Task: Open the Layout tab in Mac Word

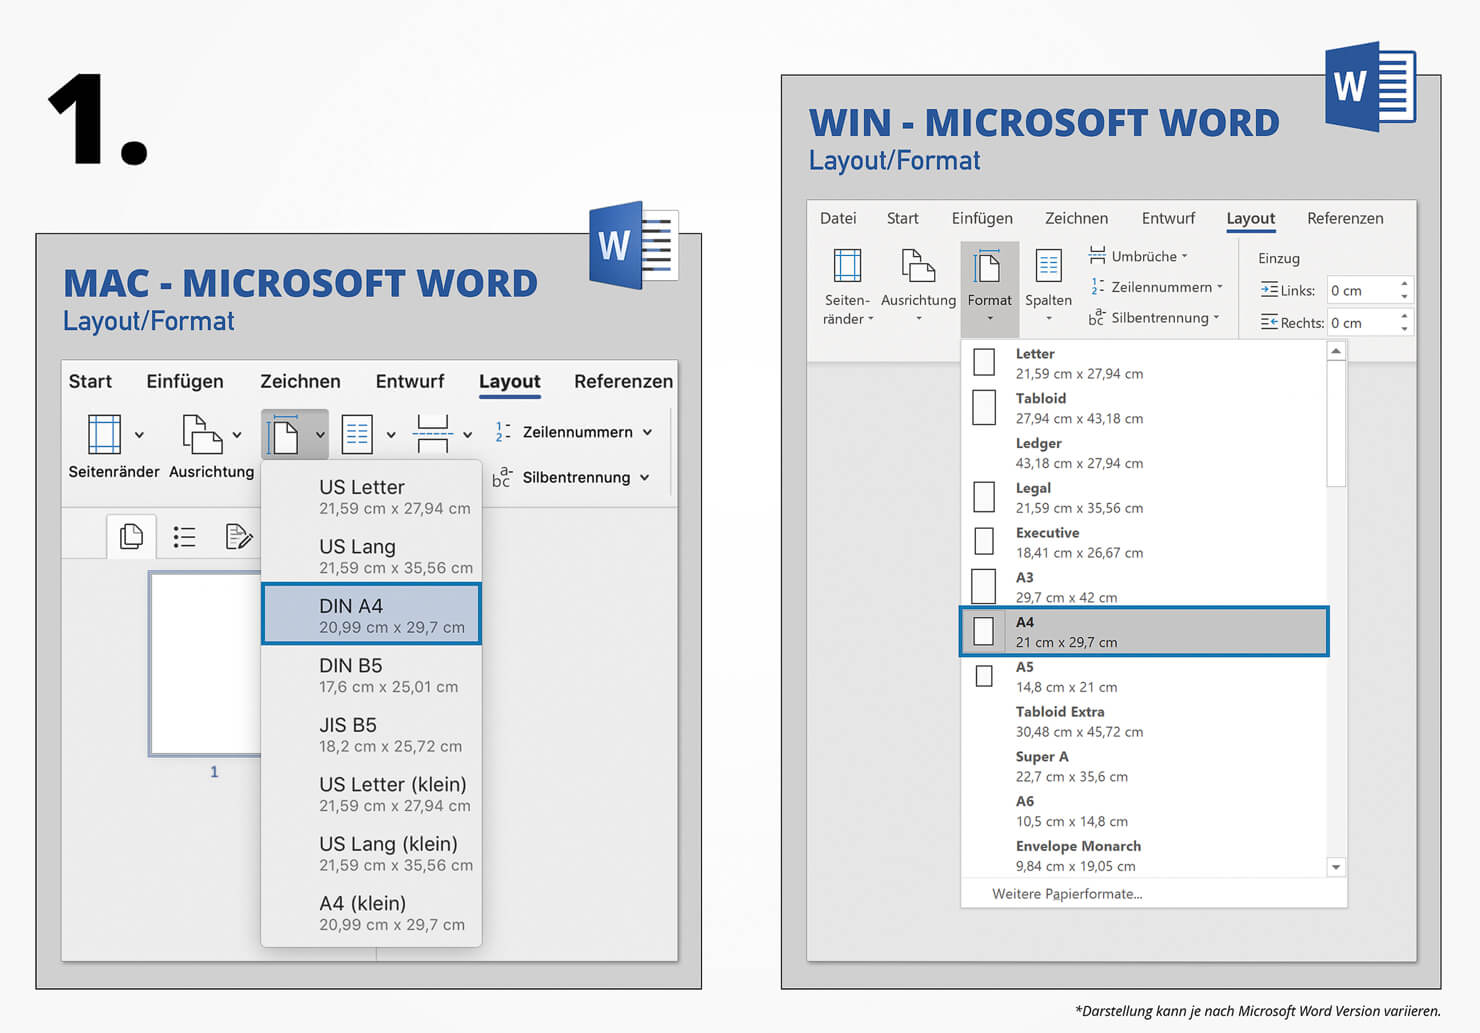Action: 509,381
